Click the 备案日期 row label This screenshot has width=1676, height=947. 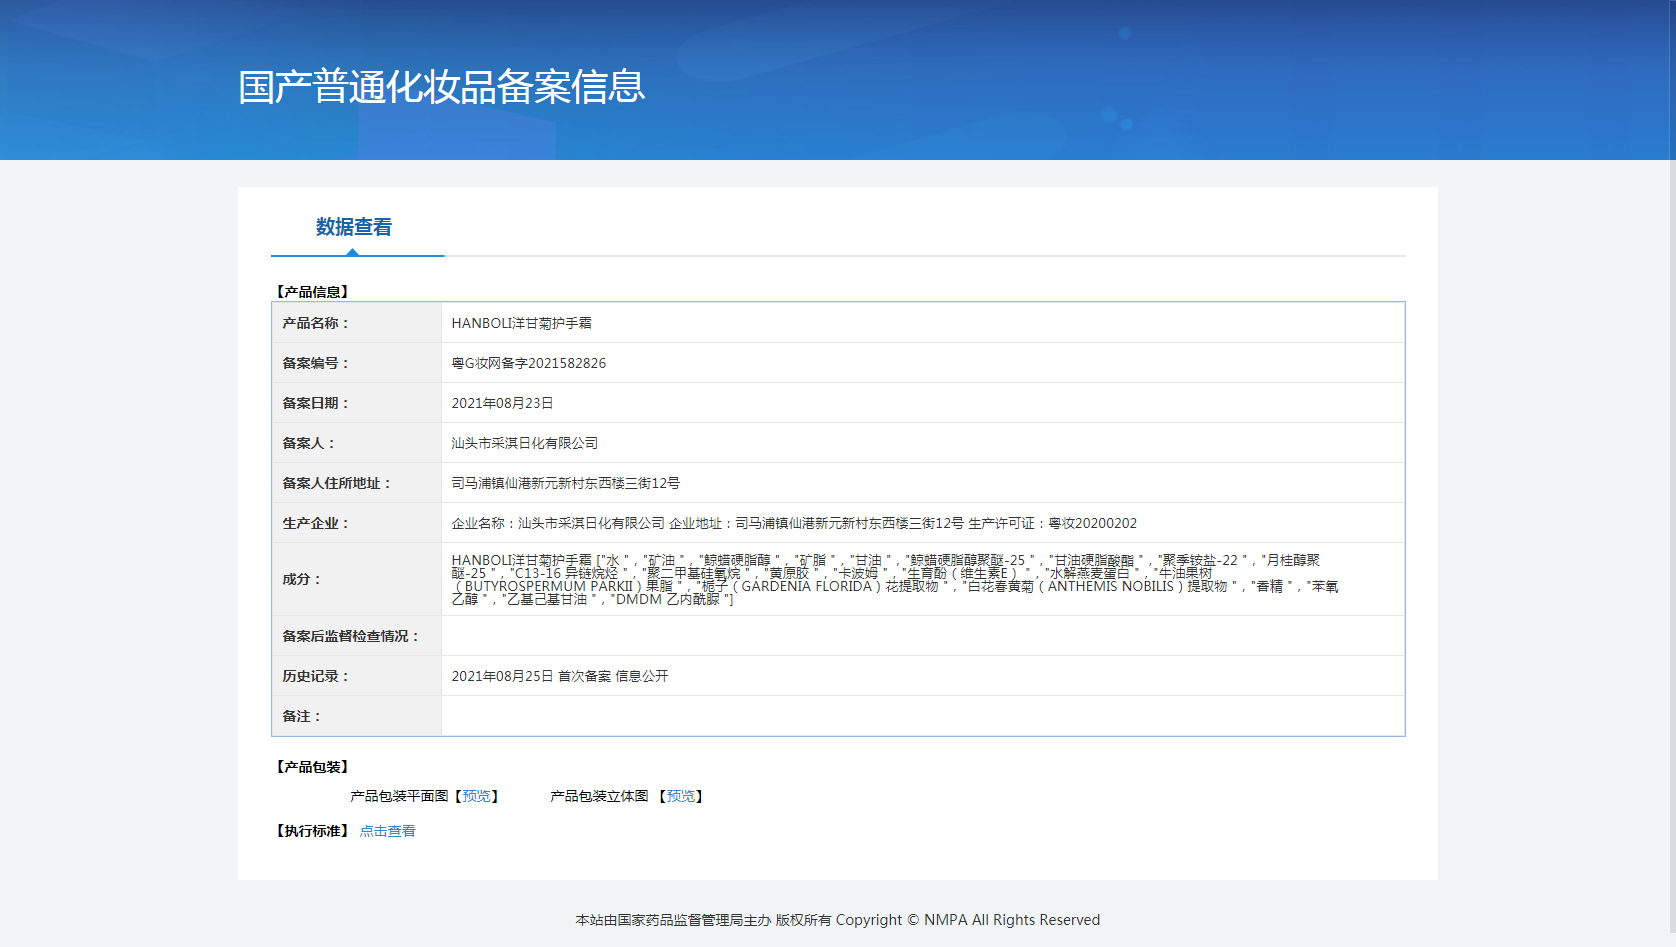tap(315, 403)
